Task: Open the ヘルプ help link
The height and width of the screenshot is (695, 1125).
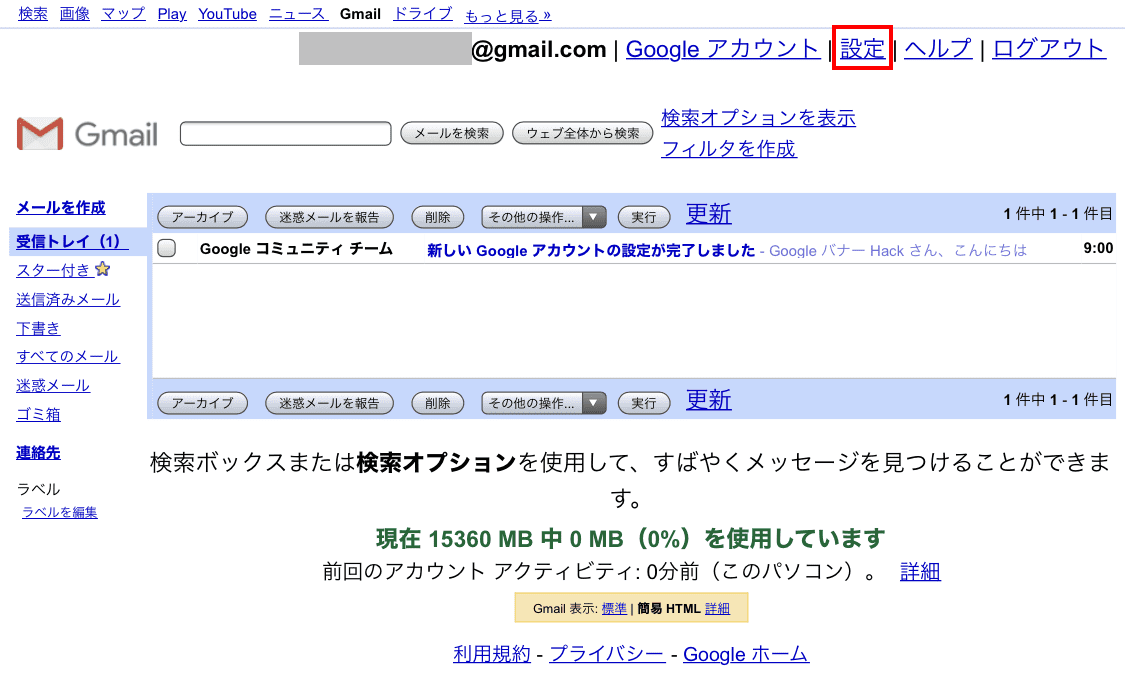Action: 938,49
